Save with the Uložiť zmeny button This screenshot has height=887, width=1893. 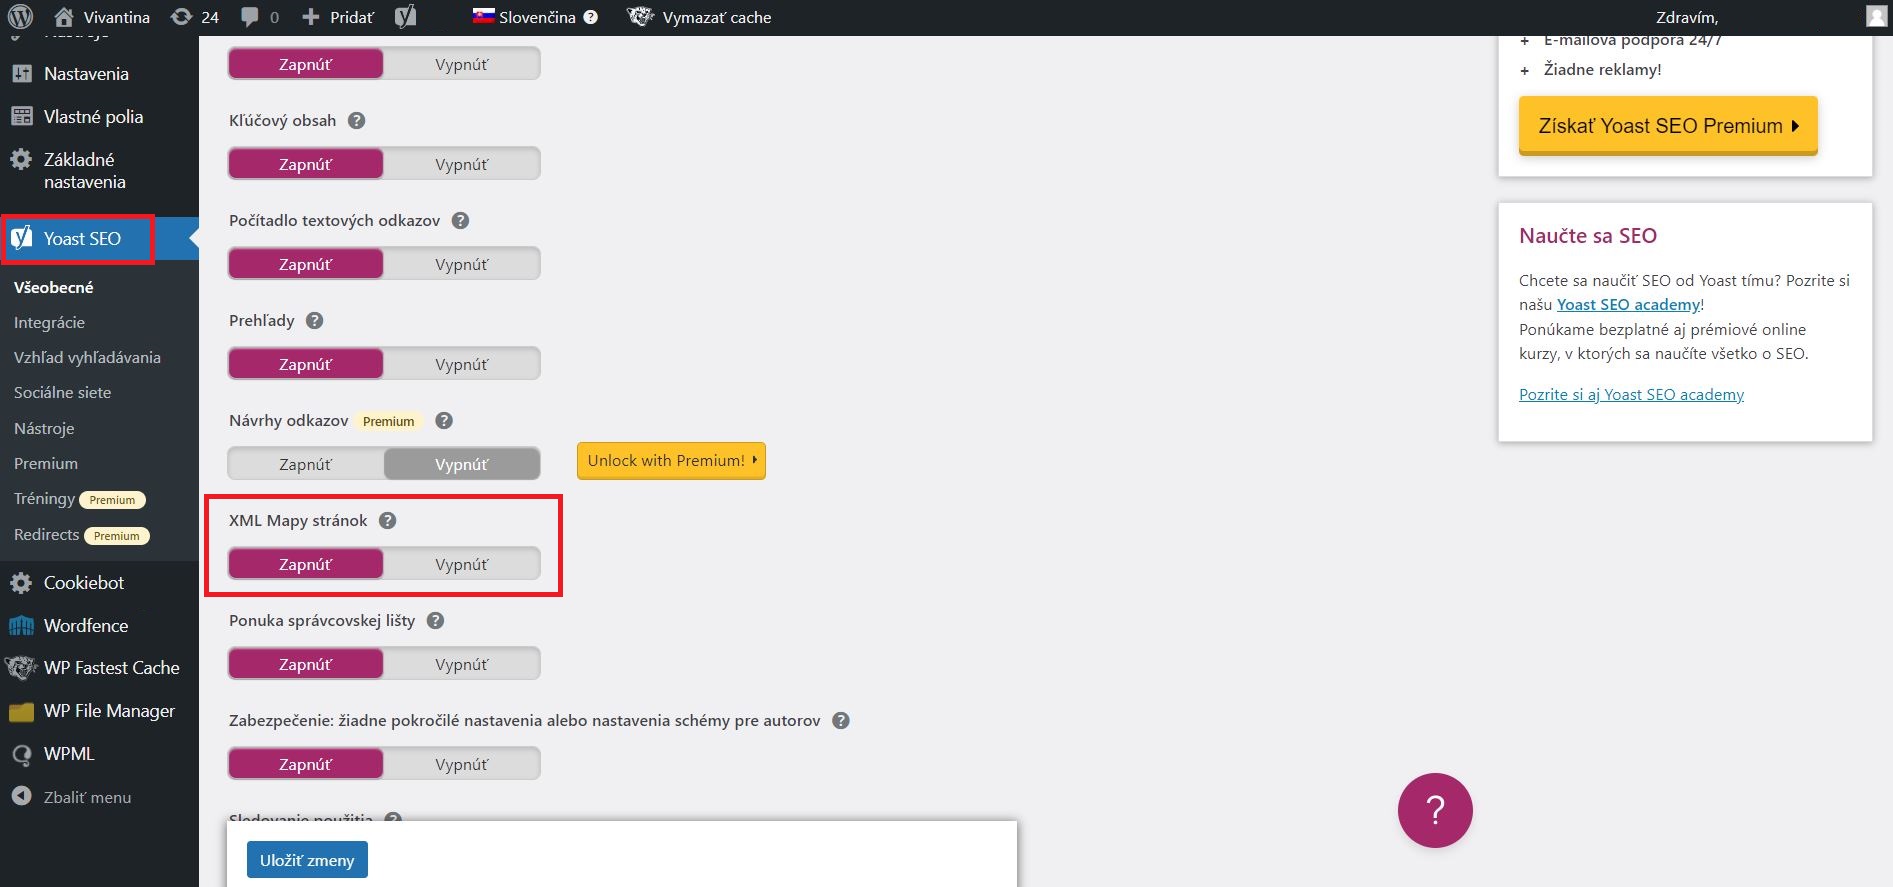point(307,860)
